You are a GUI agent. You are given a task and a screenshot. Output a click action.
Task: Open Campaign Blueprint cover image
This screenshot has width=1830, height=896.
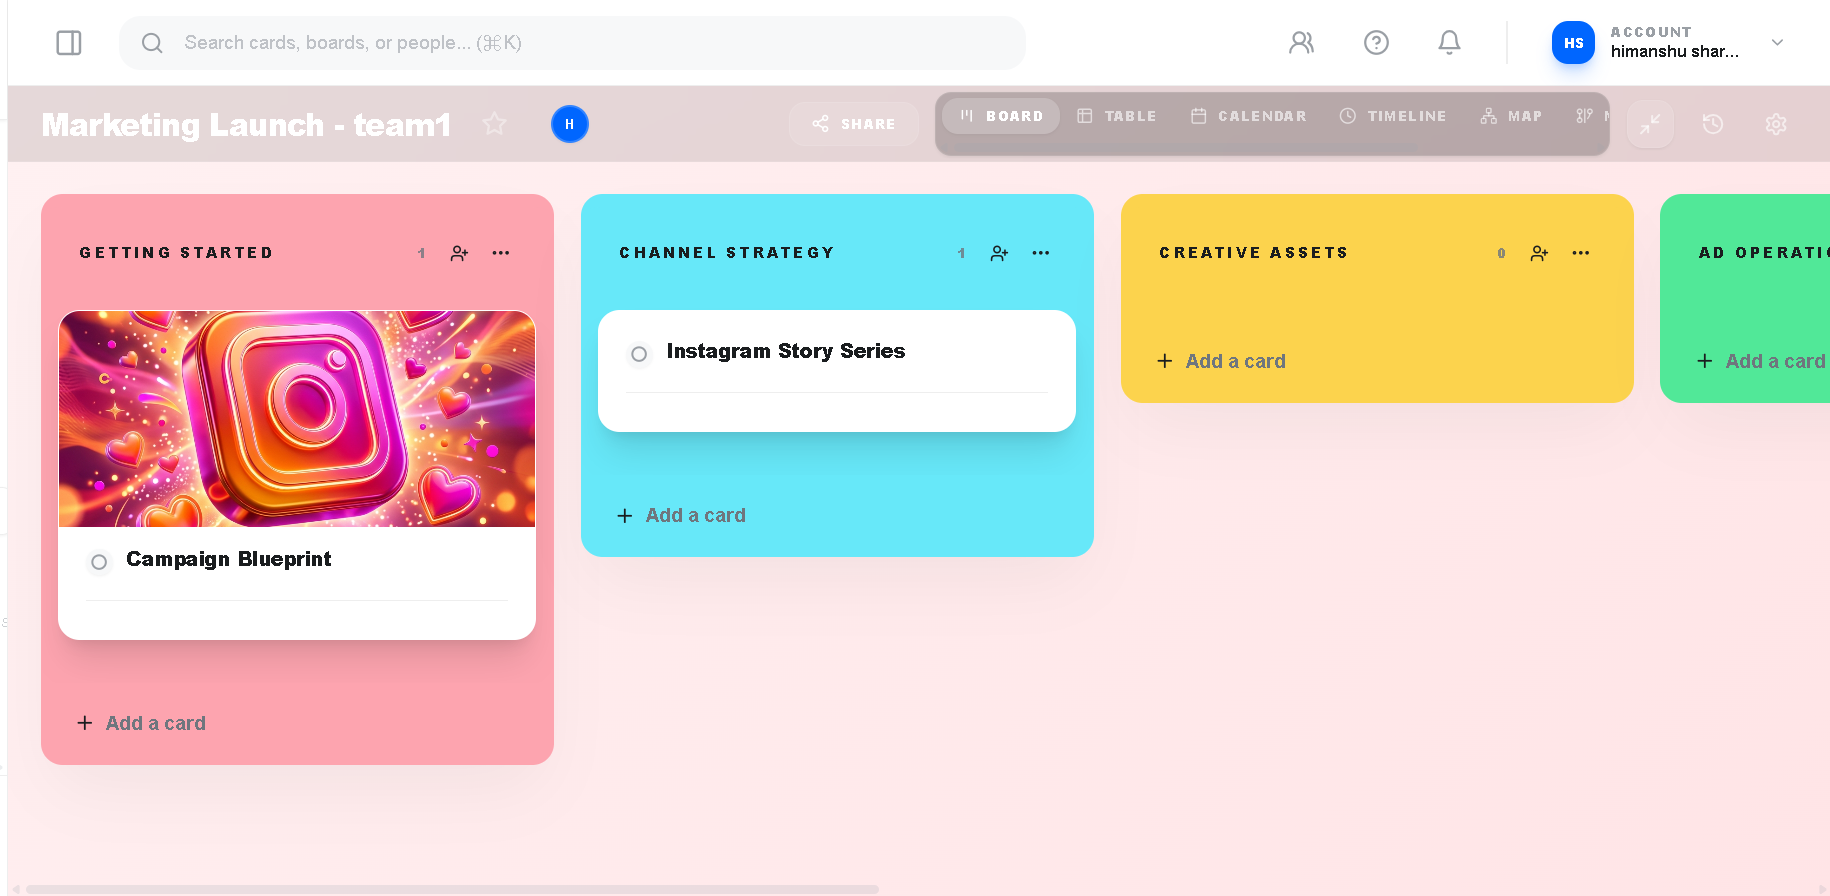pyautogui.click(x=297, y=419)
